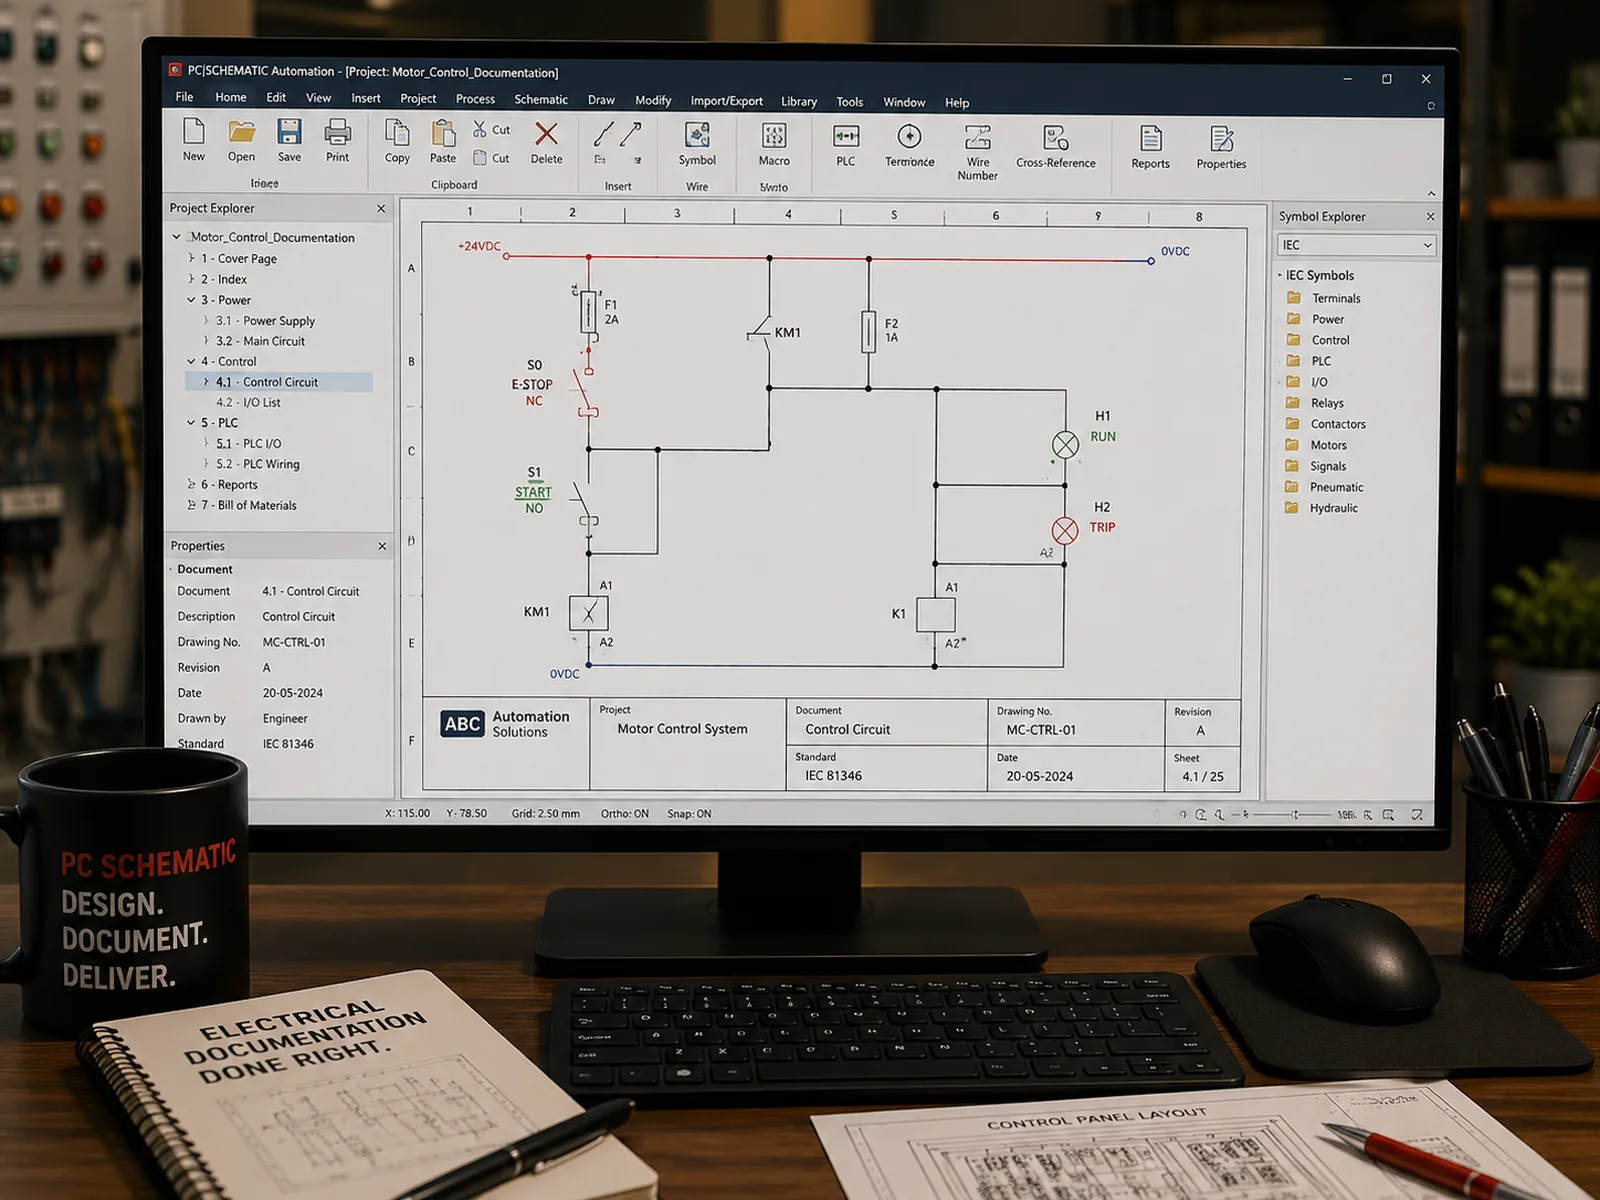
Task: Open the Properties icon in ribbon
Action: click(x=1221, y=139)
